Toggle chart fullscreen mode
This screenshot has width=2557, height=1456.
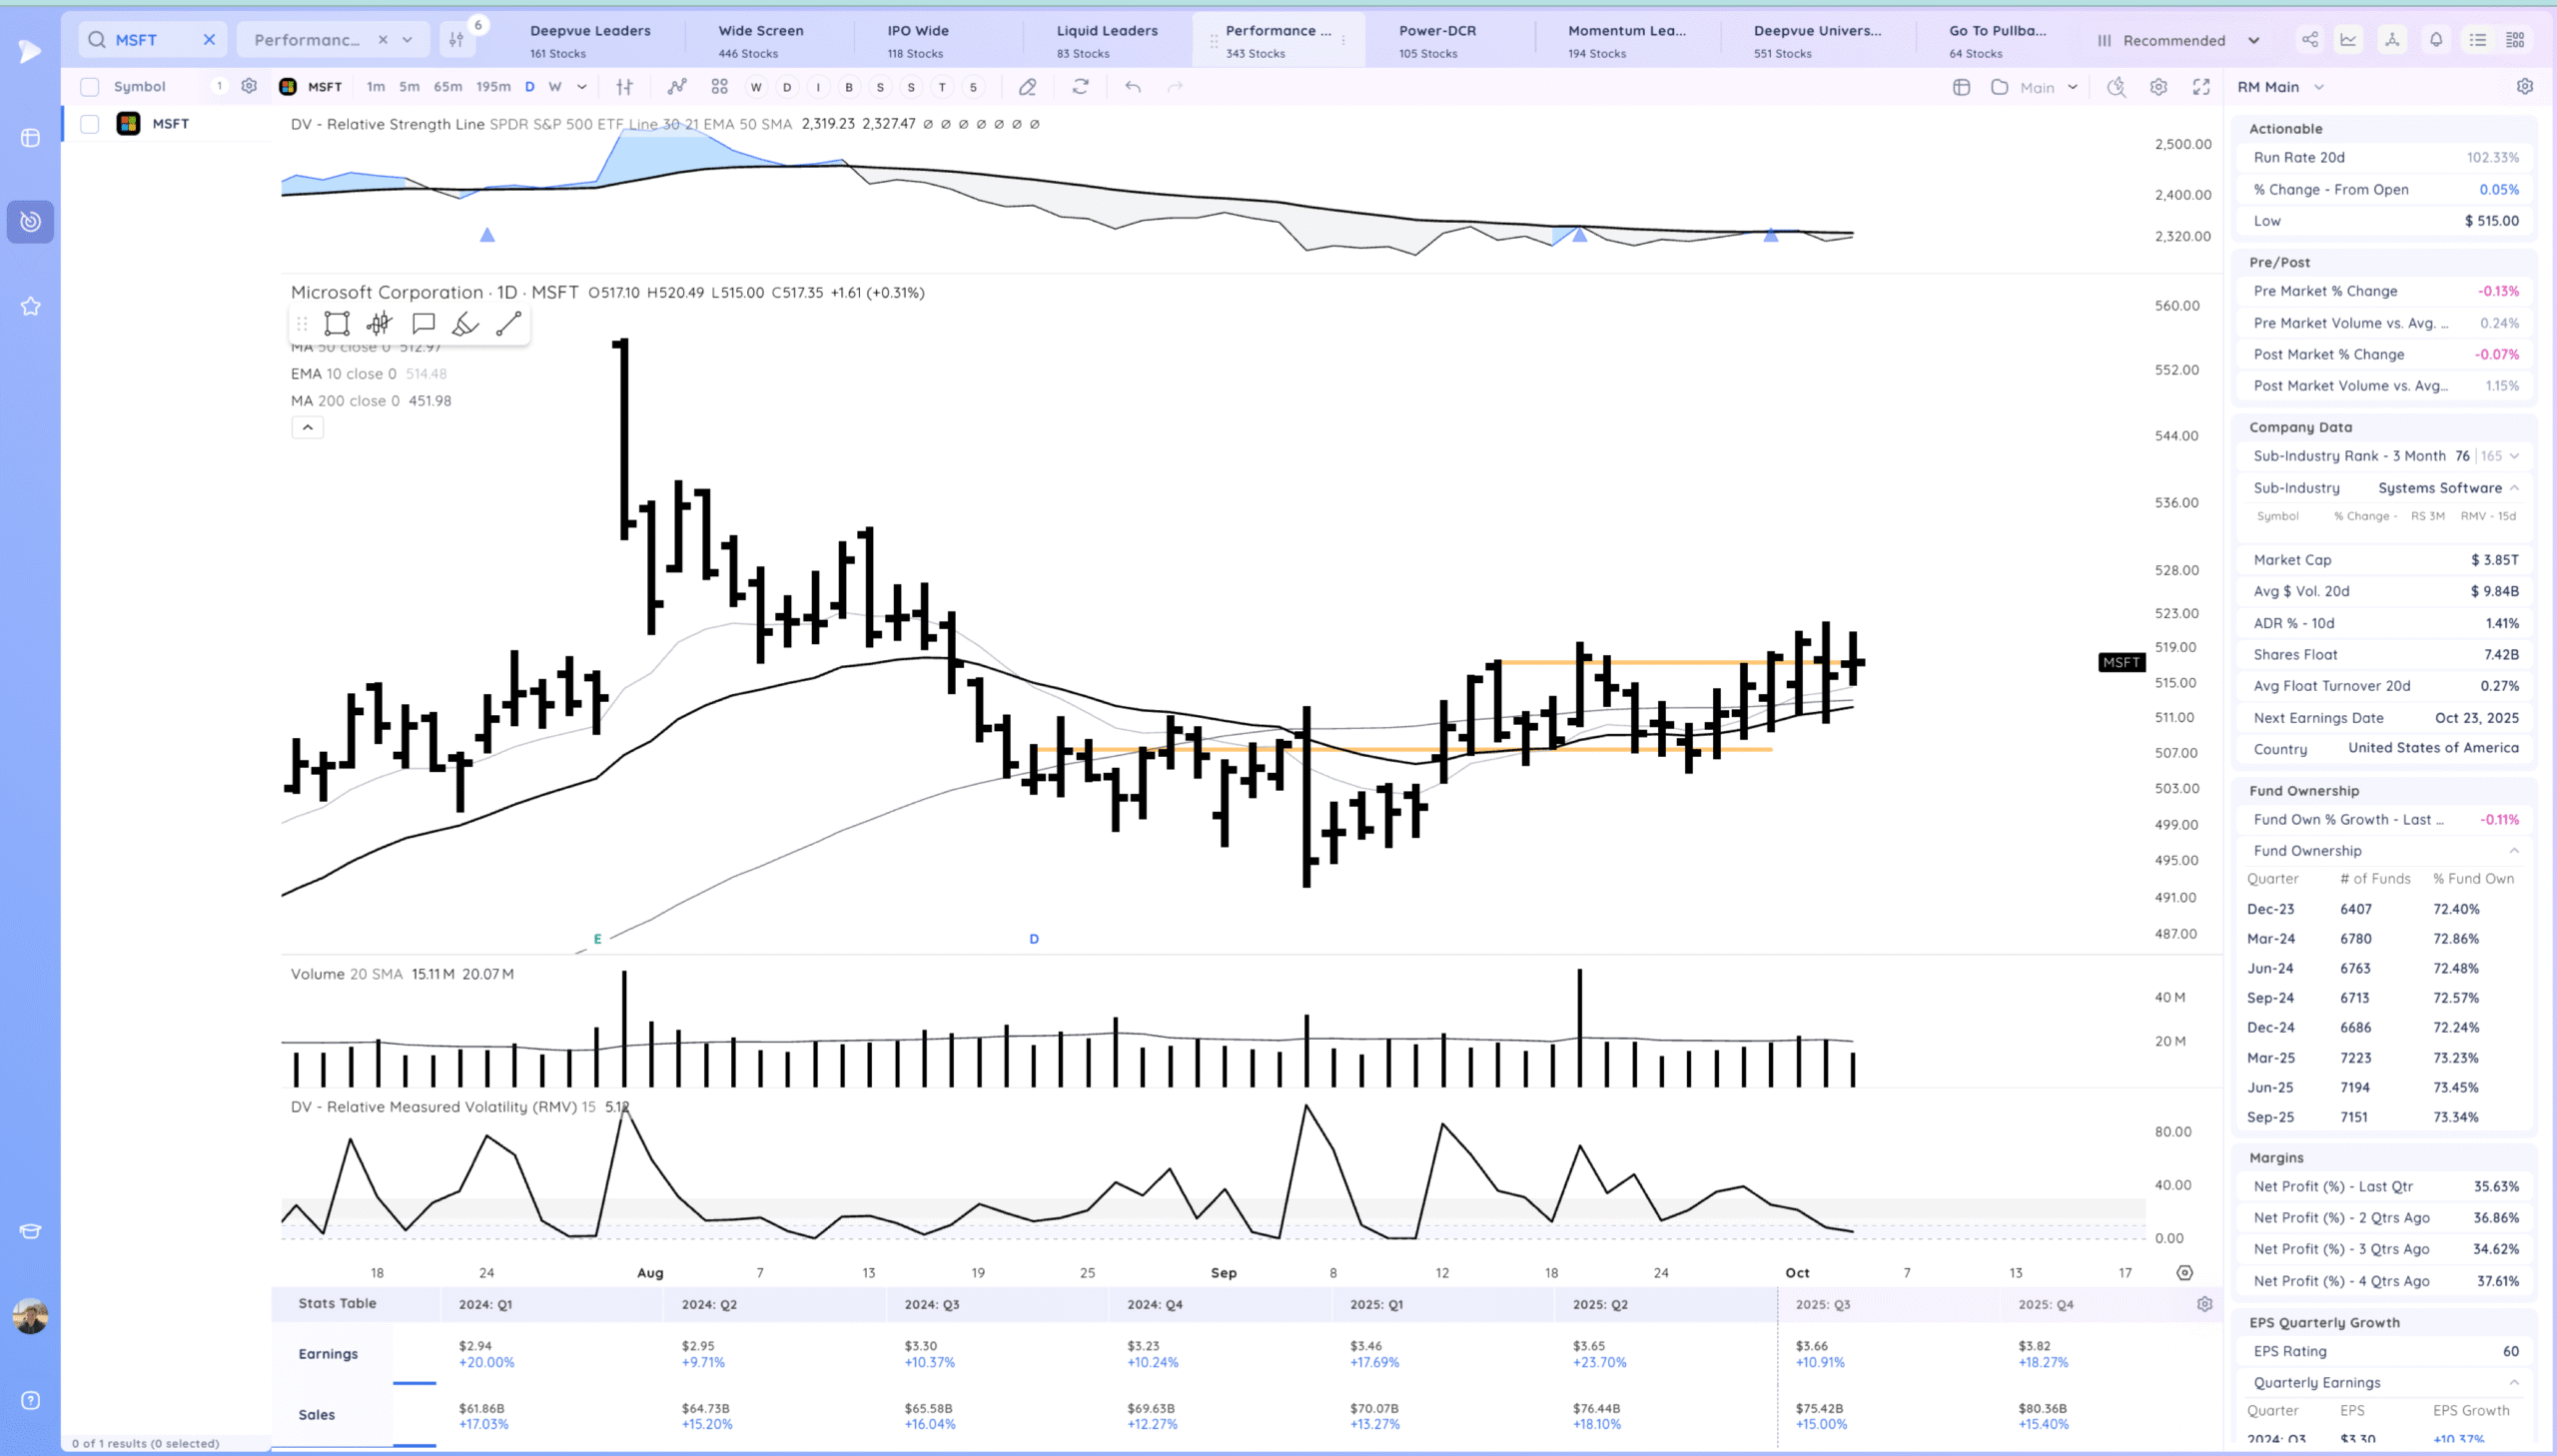pos(2201,87)
